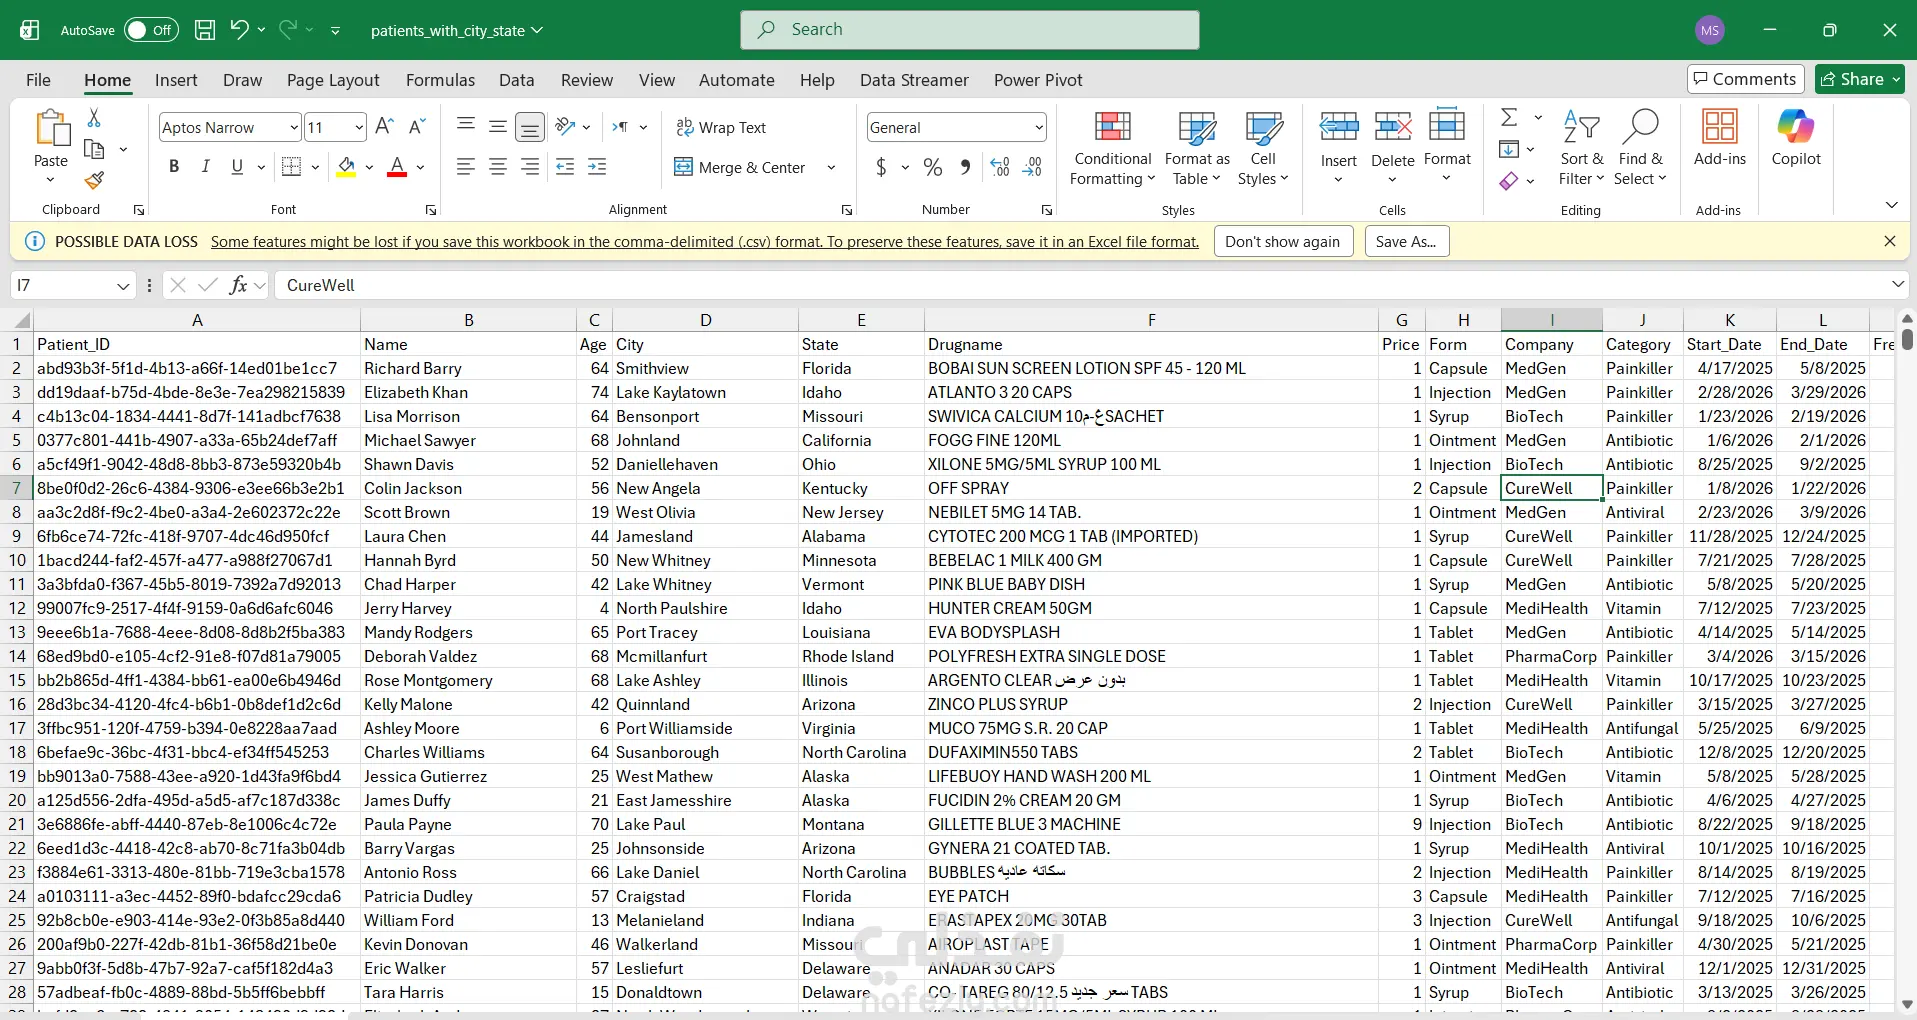This screenshot has width=1917, height=1020.
Task: Expand the font name dropdown
Action: pyautogui.click(x=294, y=127)
